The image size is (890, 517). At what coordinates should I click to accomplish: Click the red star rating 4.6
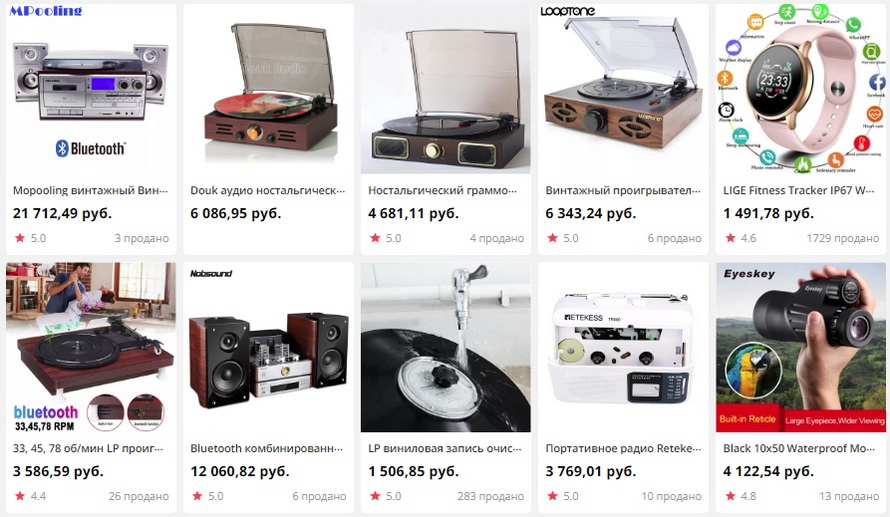pyautogui.click(x=741, y=238)
